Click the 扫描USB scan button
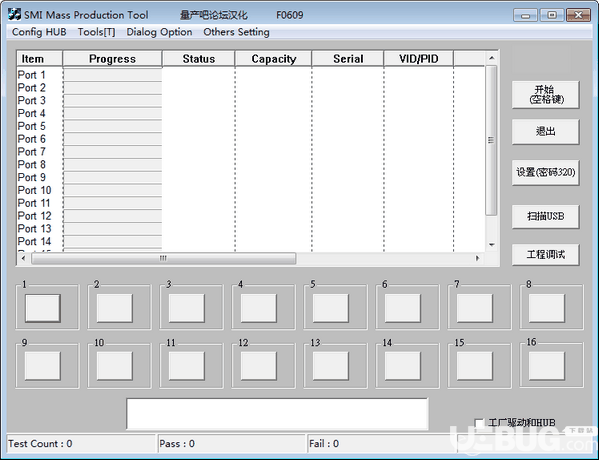The height and width of the screenshot is (460, 599). tap(546, 217)
